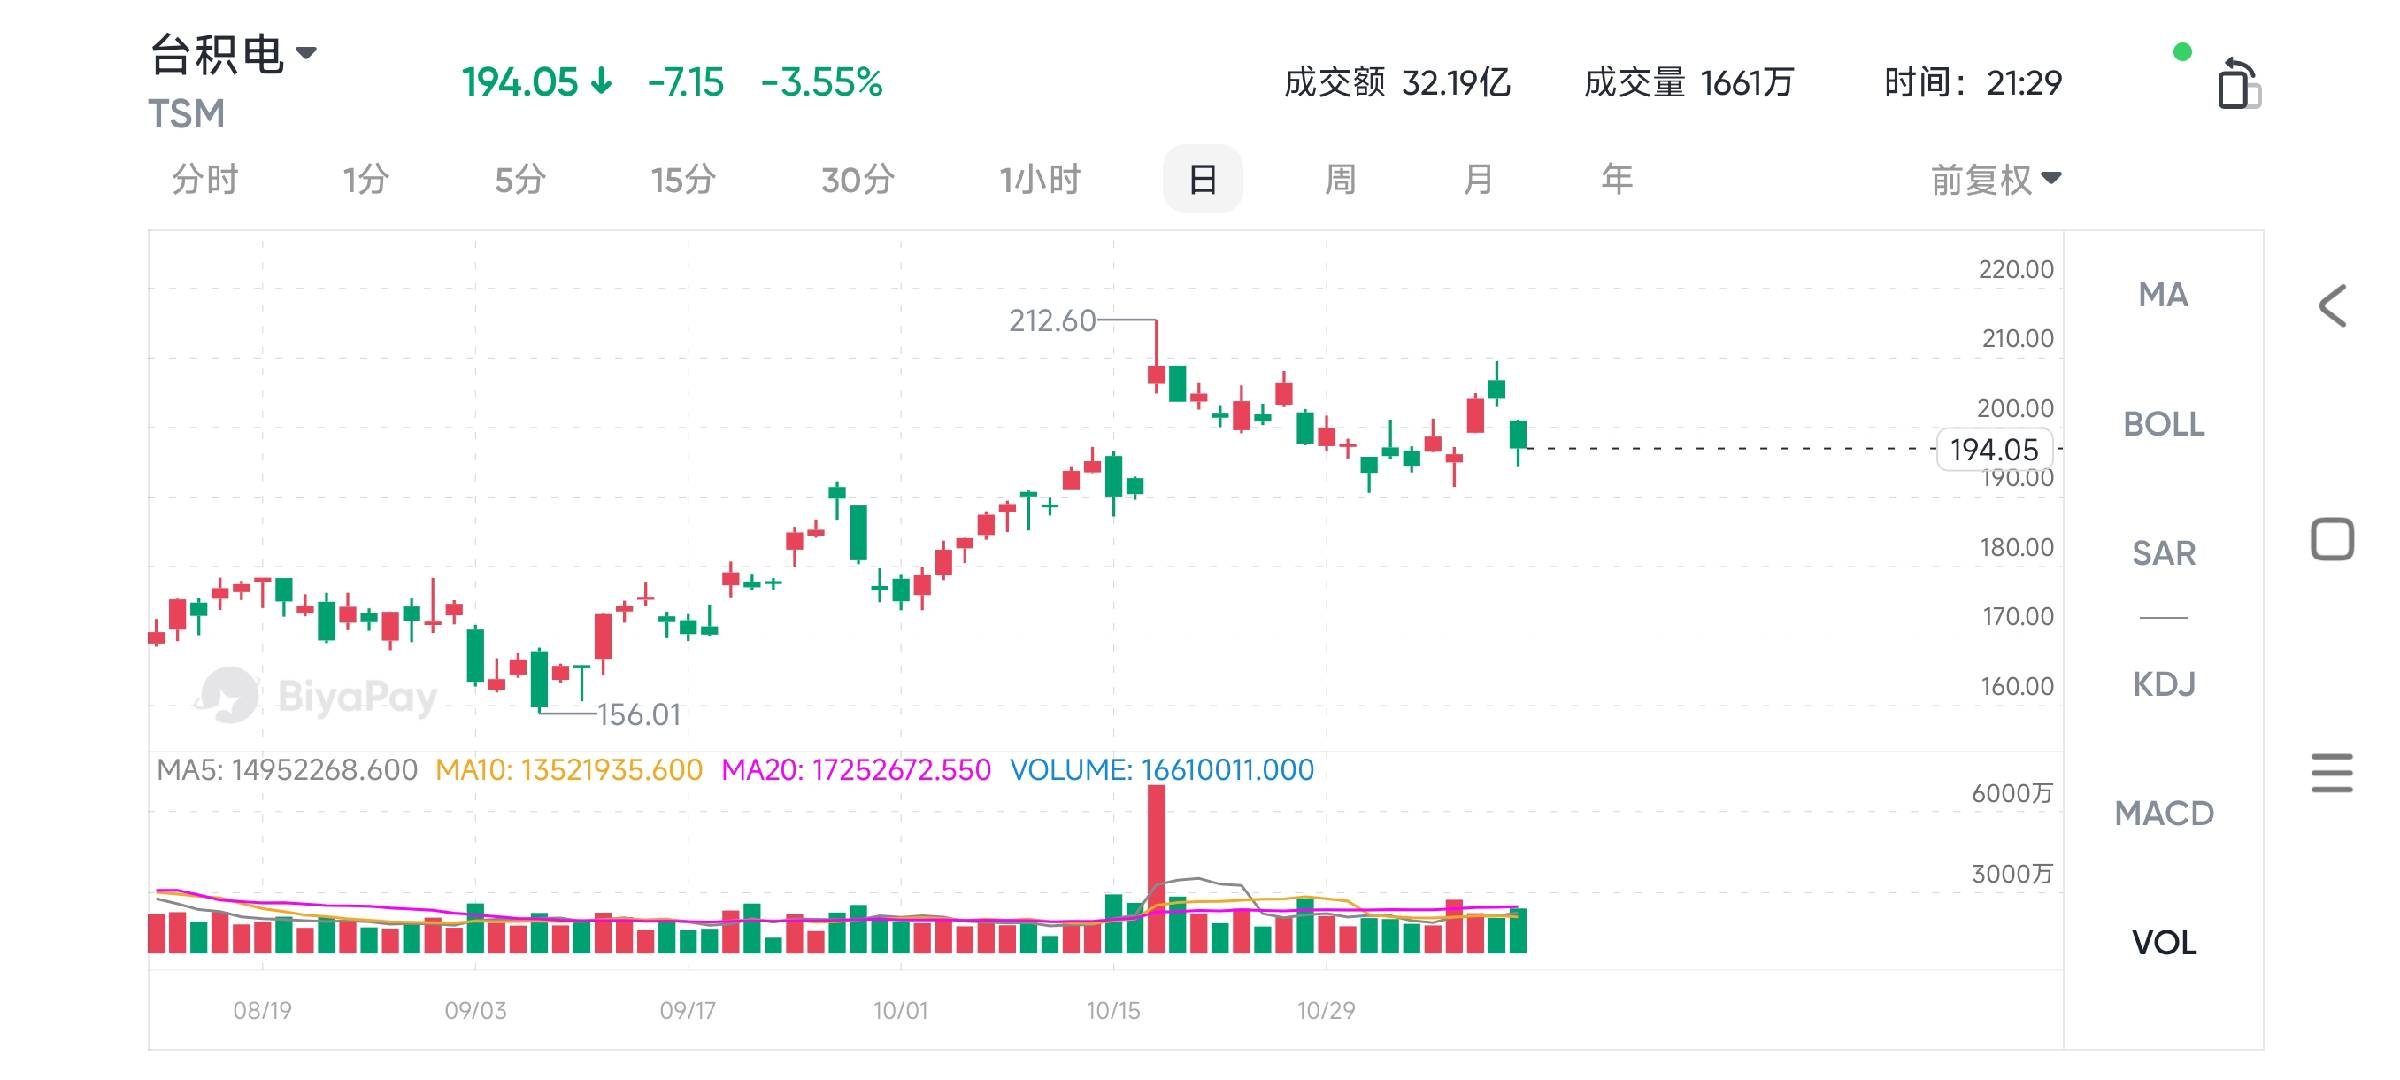The height and width of the screenshot is (1080, 2400).
Task: Select the 5分 timeframe tab
Action: (520, 180)
